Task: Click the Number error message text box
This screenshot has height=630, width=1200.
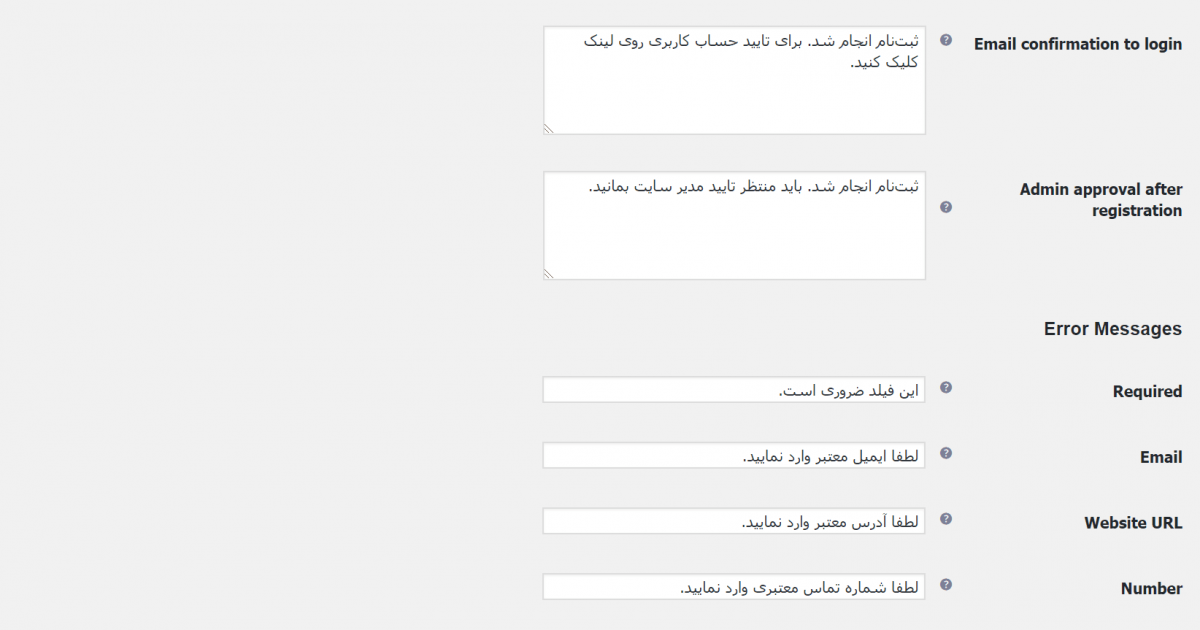Action: click(734, 587)
